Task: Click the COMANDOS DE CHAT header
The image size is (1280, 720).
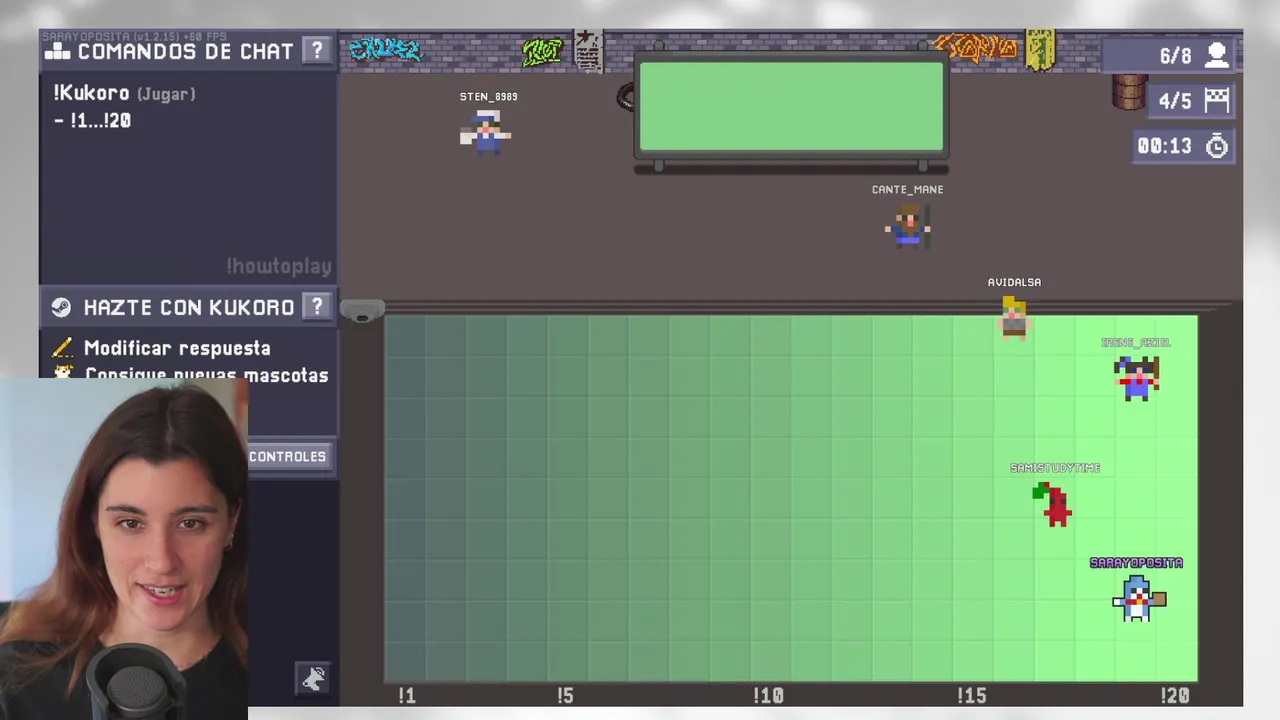Action: (186, 51)
